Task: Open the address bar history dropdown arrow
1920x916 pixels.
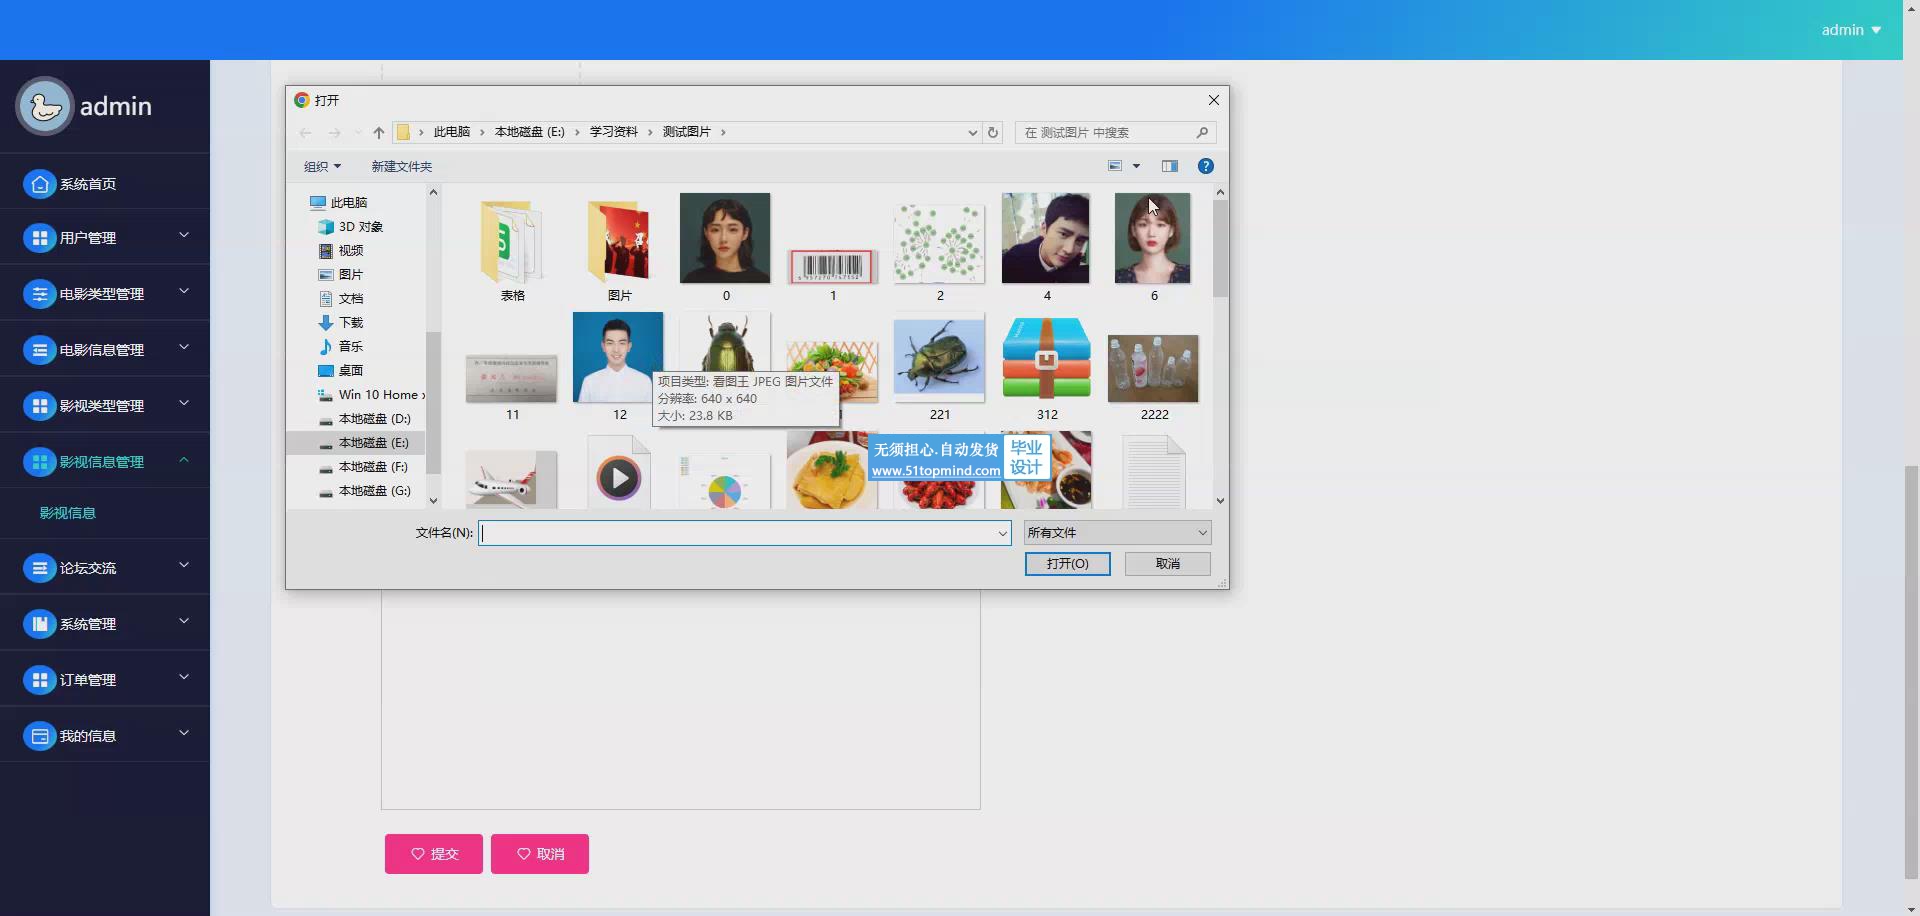Action: click(x=972, y=132)
